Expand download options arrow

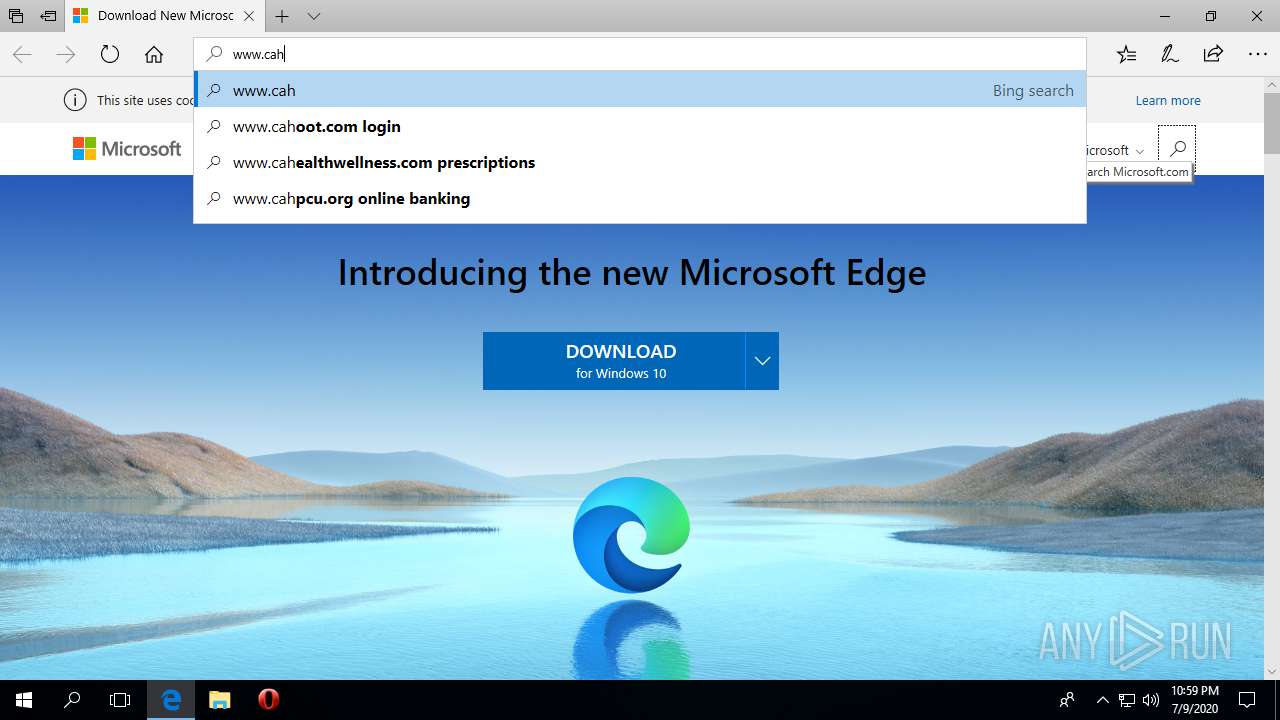coord(762,361)
